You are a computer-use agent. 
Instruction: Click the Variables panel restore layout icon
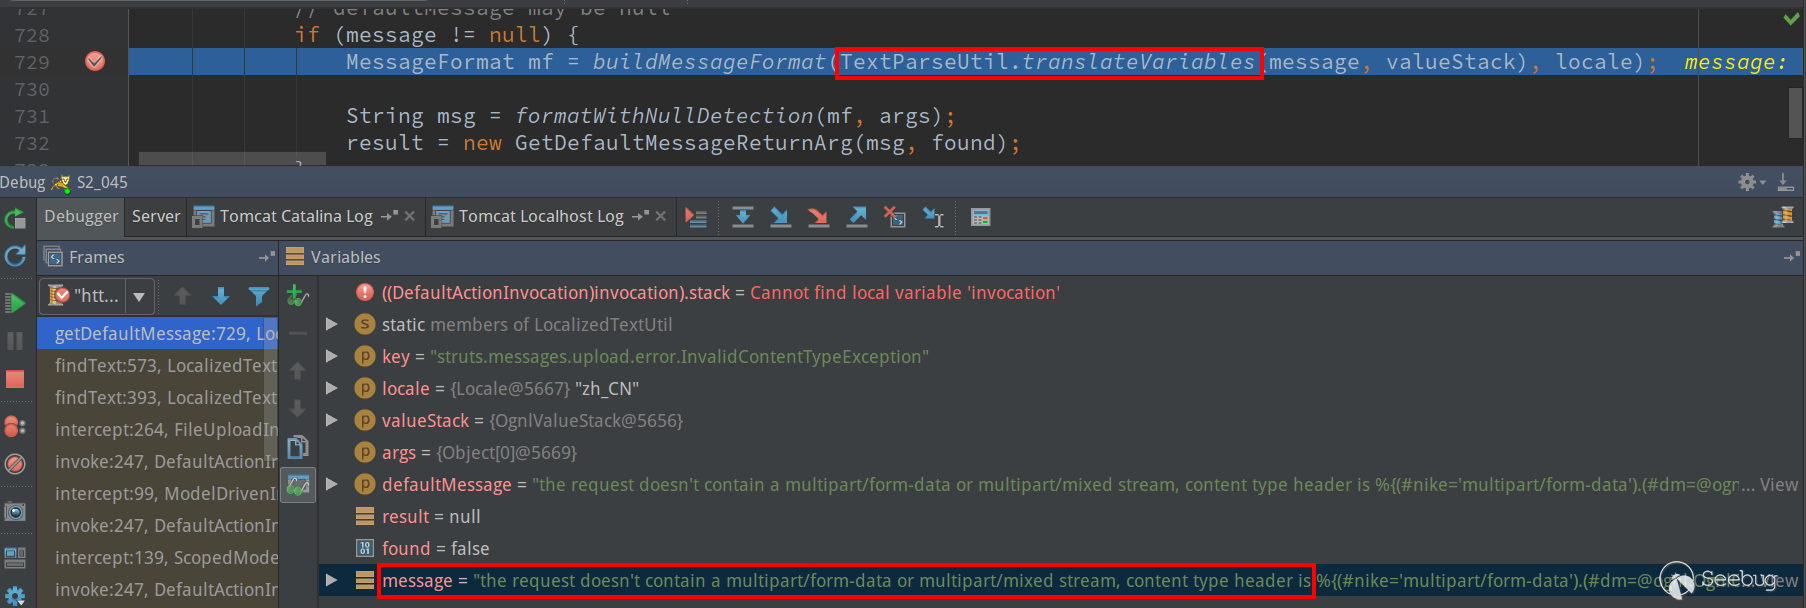(x=1791, y=257)
